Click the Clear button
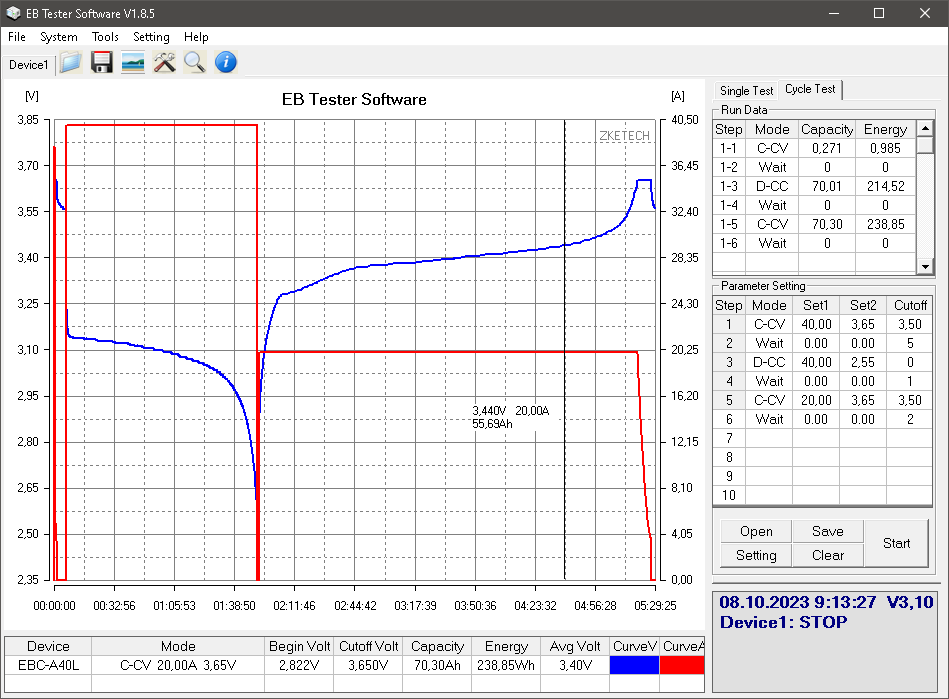Screen dimensions: 949x699 click(x=828, y=555)
